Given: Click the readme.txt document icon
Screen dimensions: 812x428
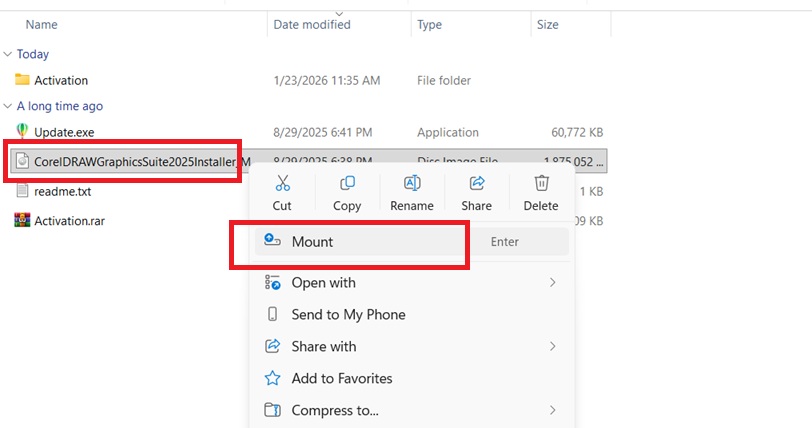Looking at the screenshot, I should (22, 190).
